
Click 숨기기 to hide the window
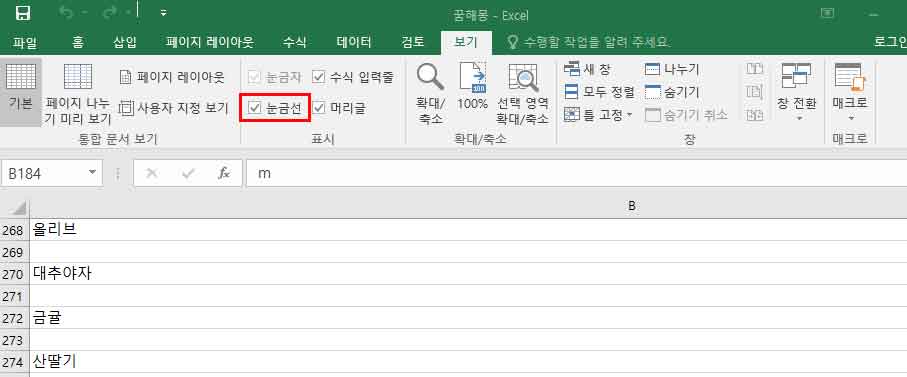tap(672, 92)
